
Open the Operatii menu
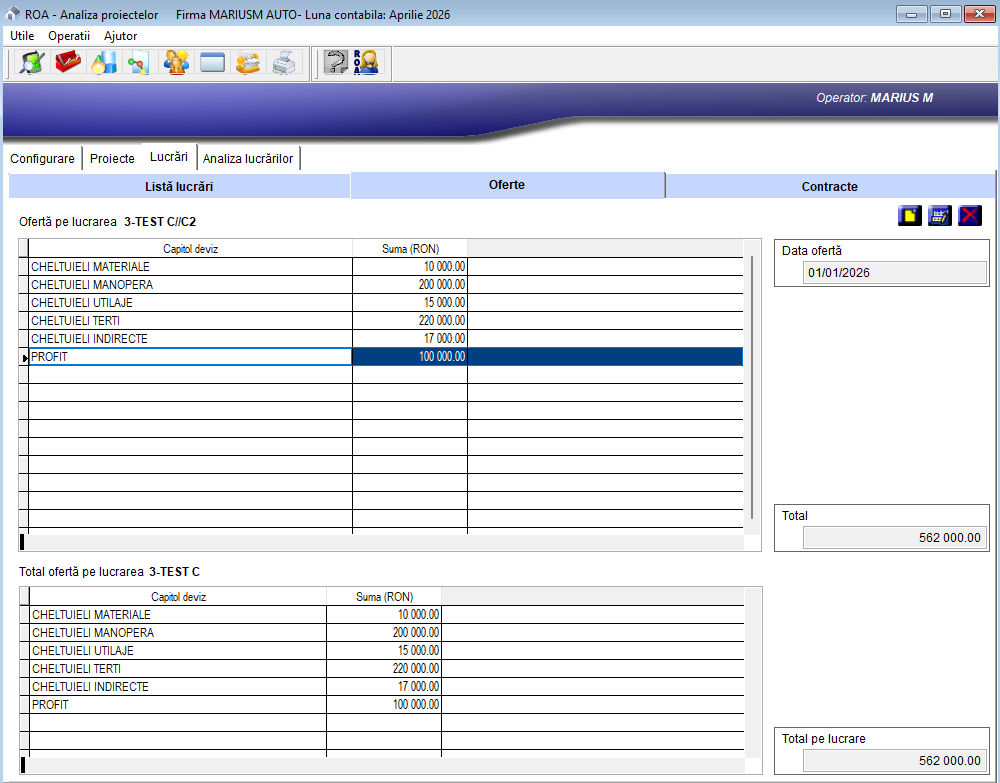coord(69,36)
